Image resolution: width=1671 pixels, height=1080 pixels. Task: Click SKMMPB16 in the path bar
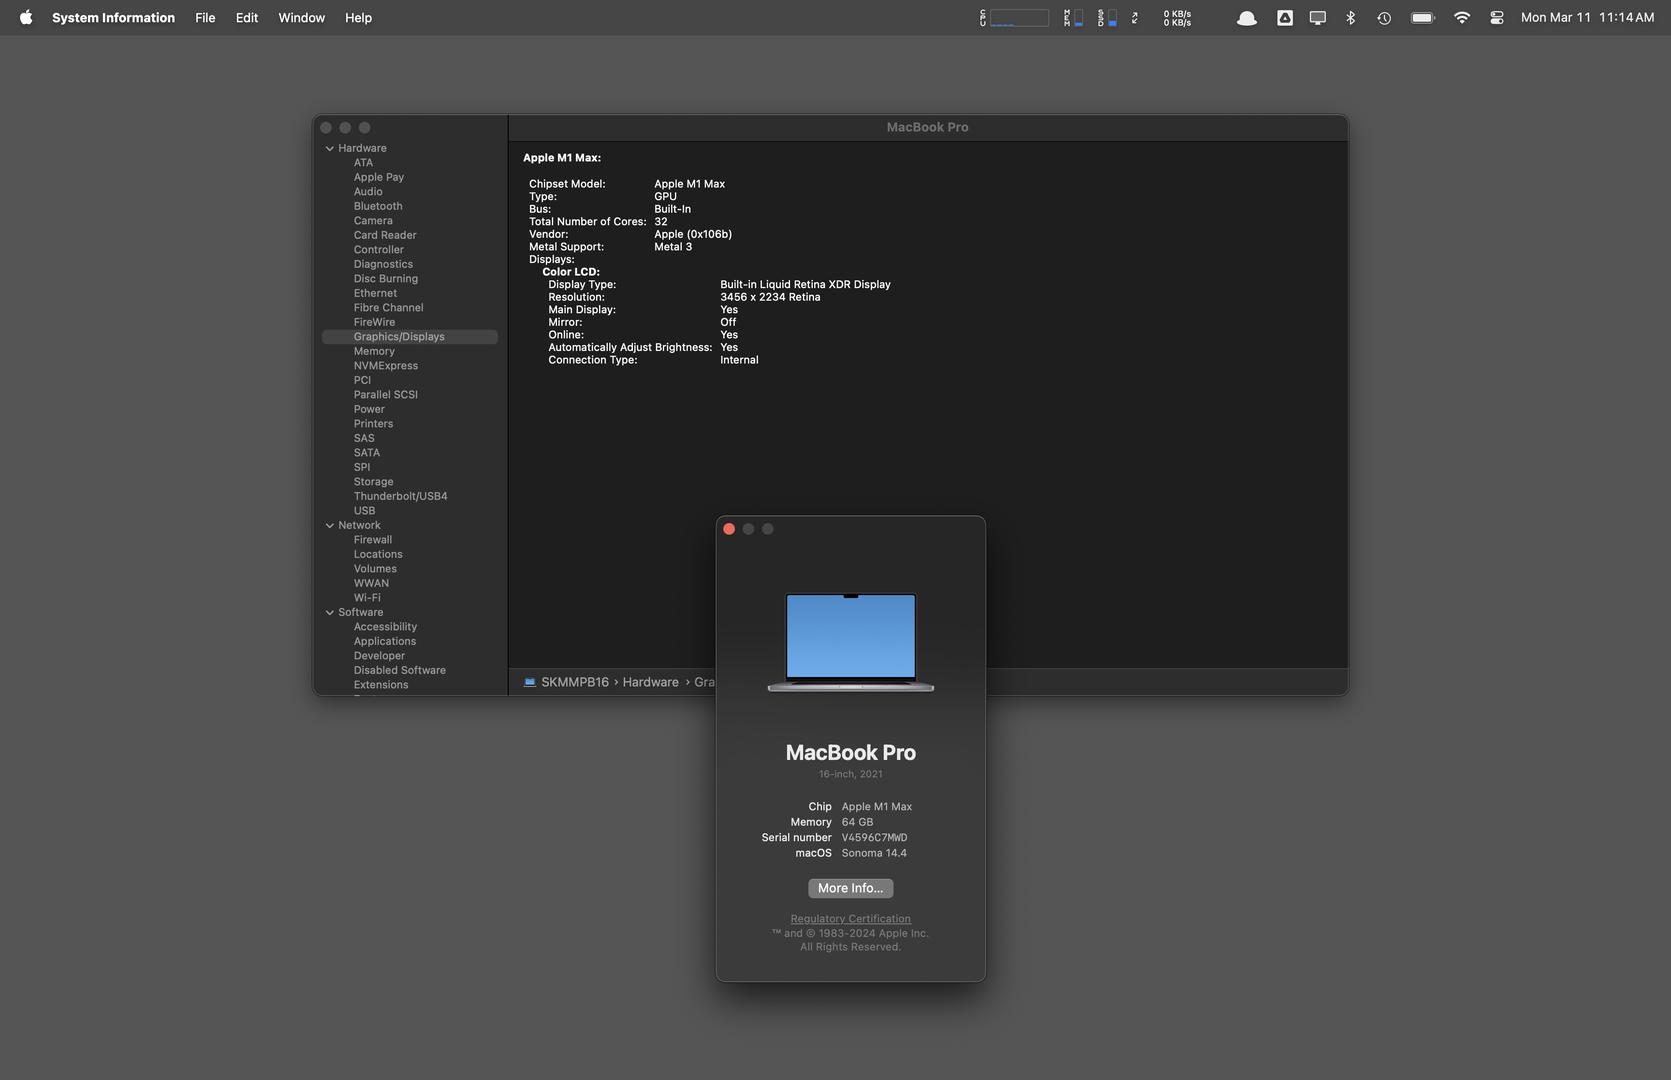tap(574, 682)
